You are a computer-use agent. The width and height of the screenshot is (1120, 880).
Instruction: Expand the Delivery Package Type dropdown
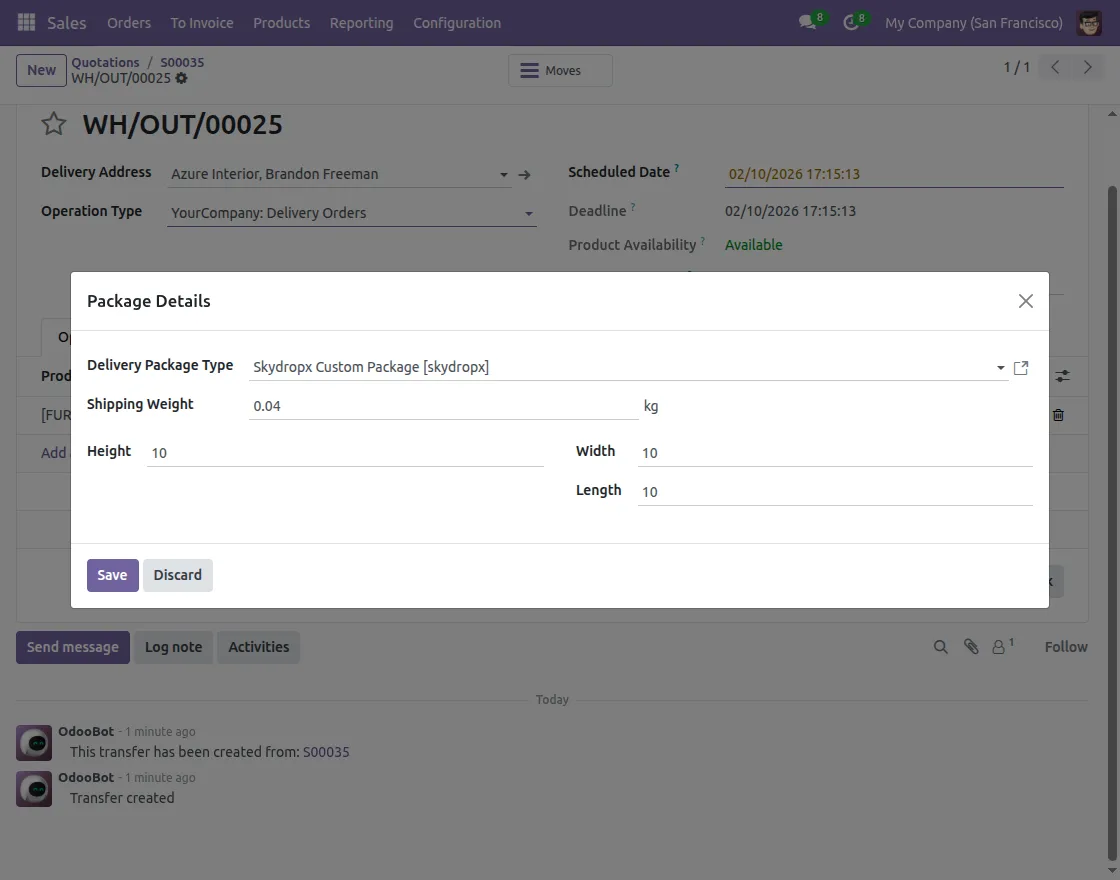(1000, 368)
